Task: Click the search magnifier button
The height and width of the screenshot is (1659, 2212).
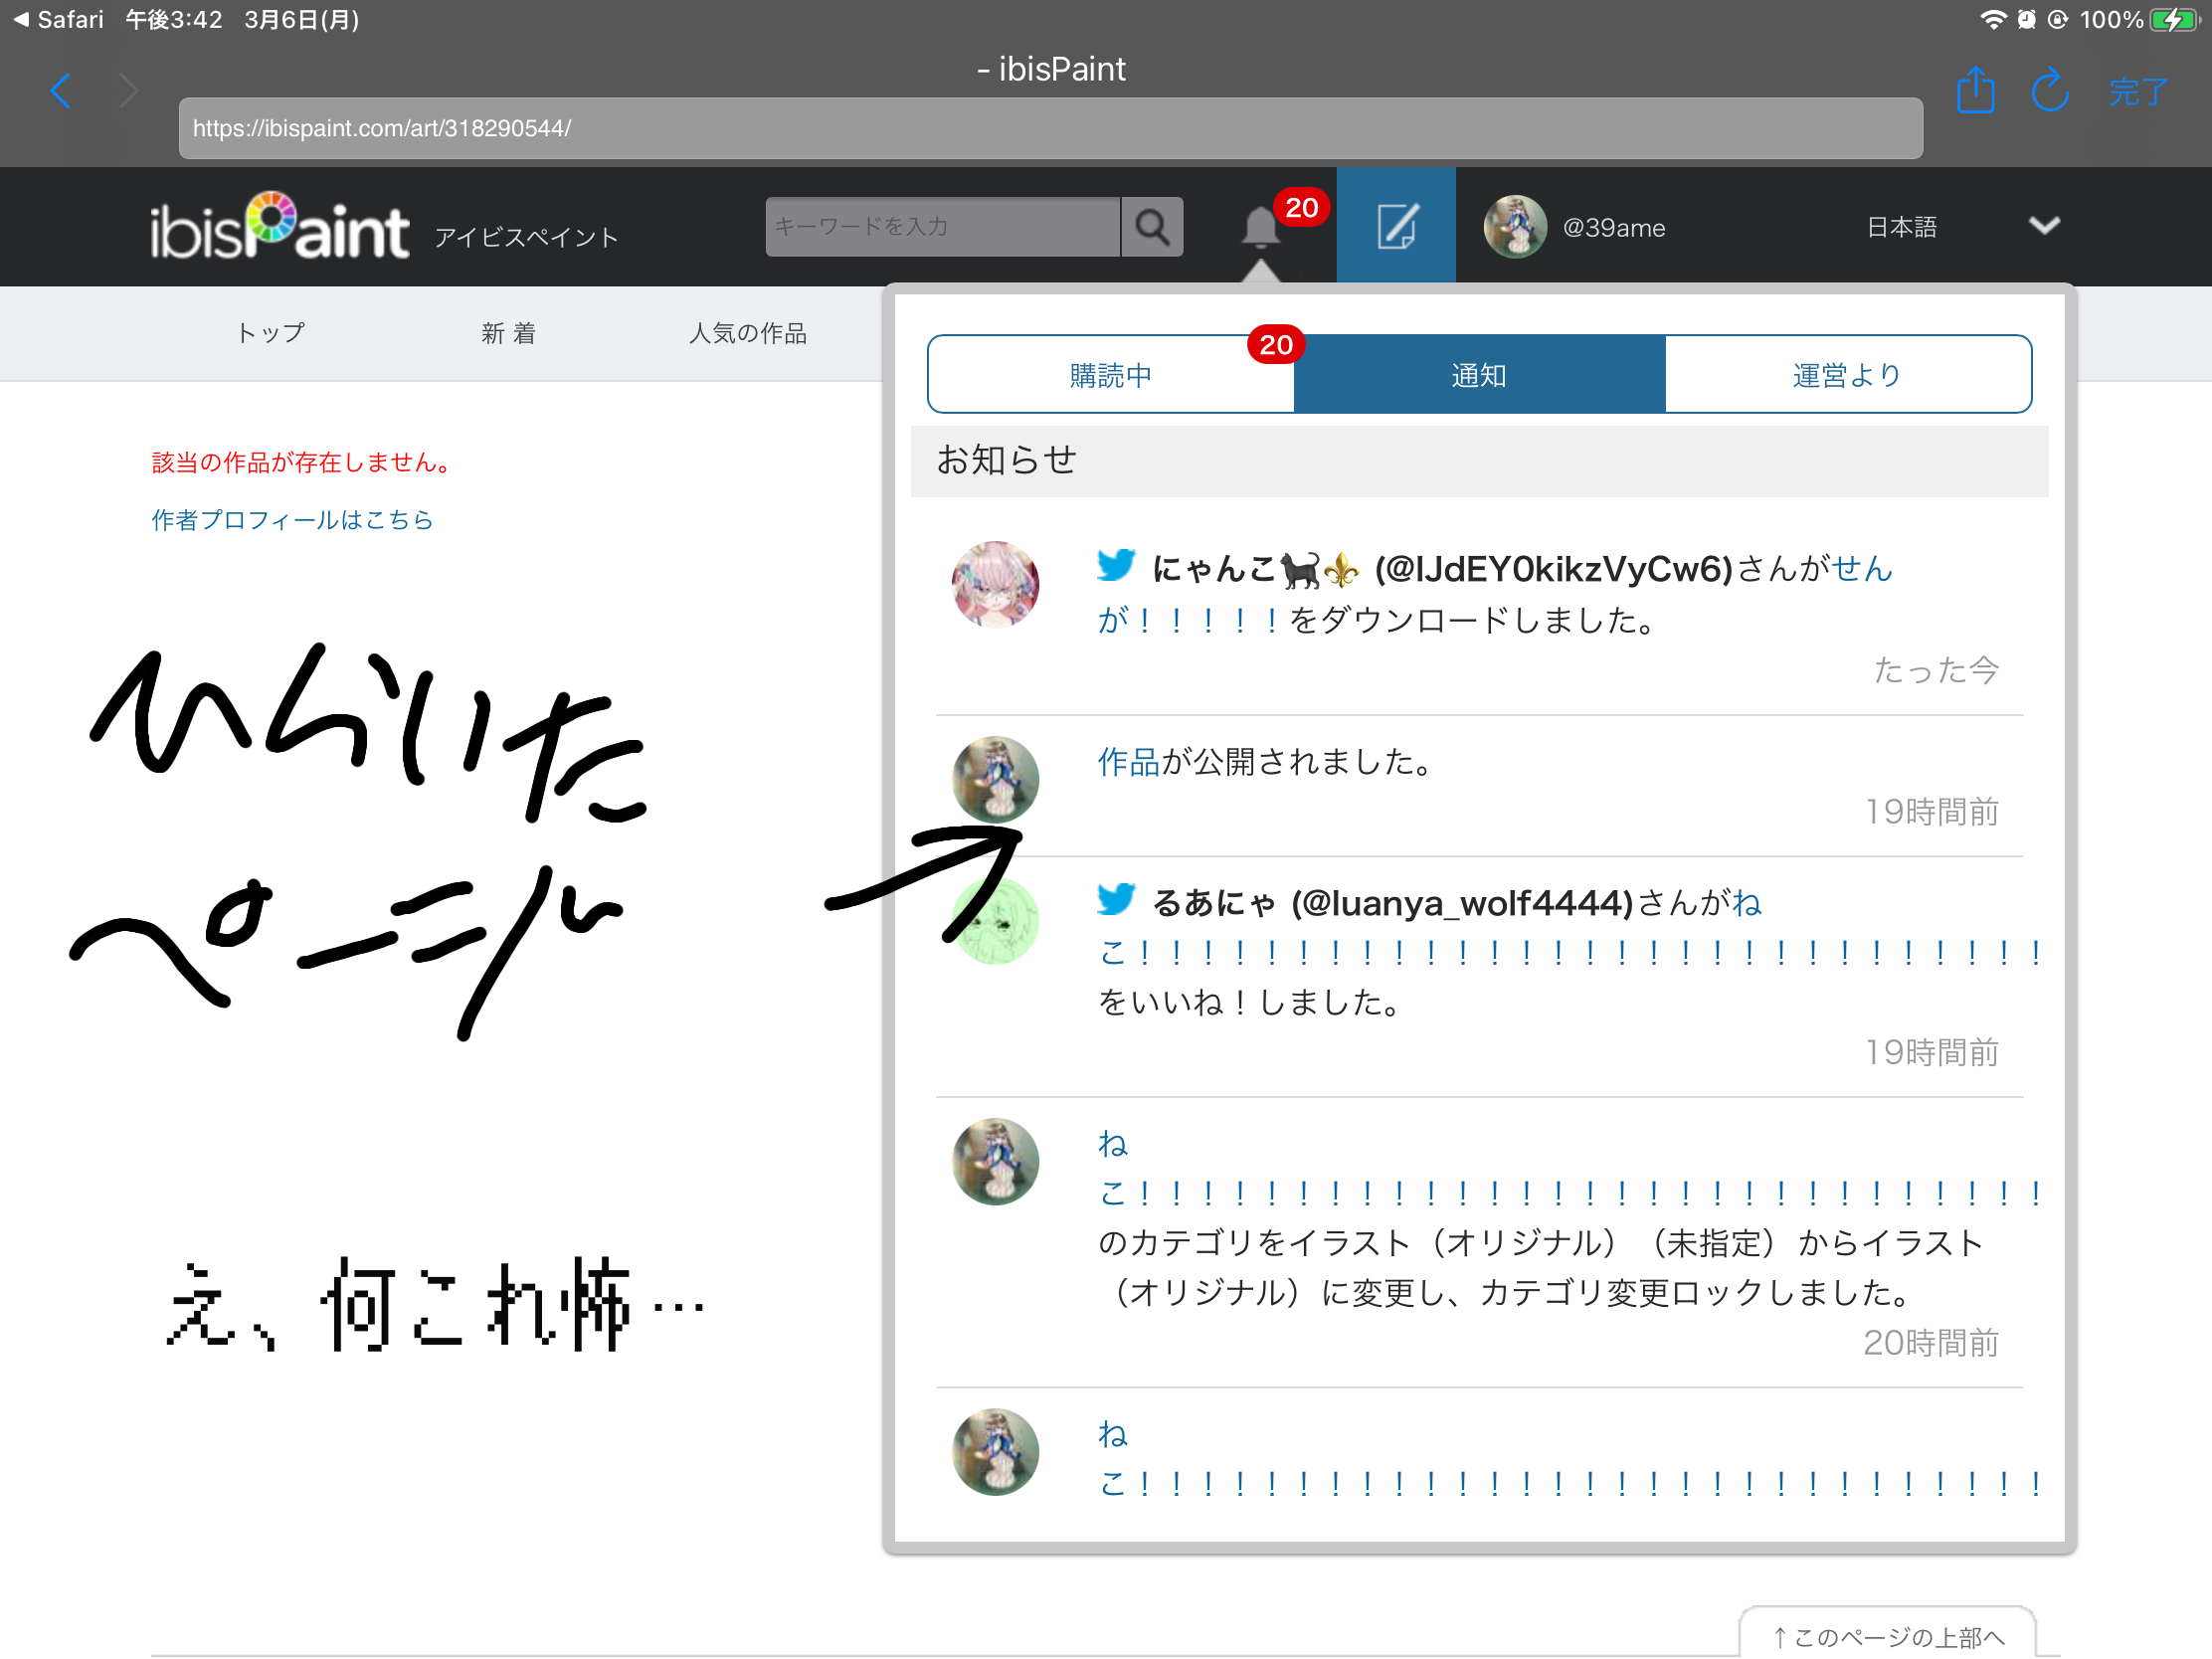Action: tap(1152, 227)
